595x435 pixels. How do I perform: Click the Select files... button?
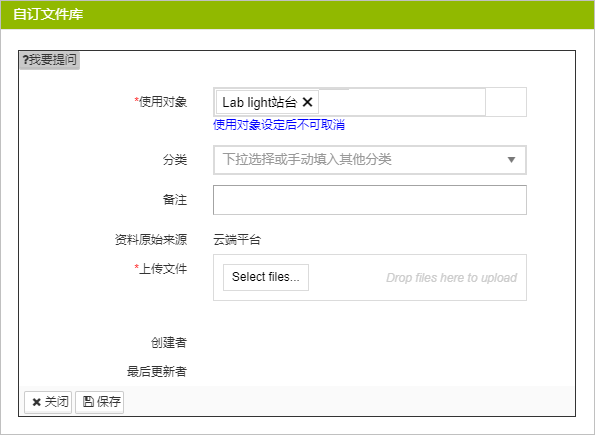(x=266, y=277)
